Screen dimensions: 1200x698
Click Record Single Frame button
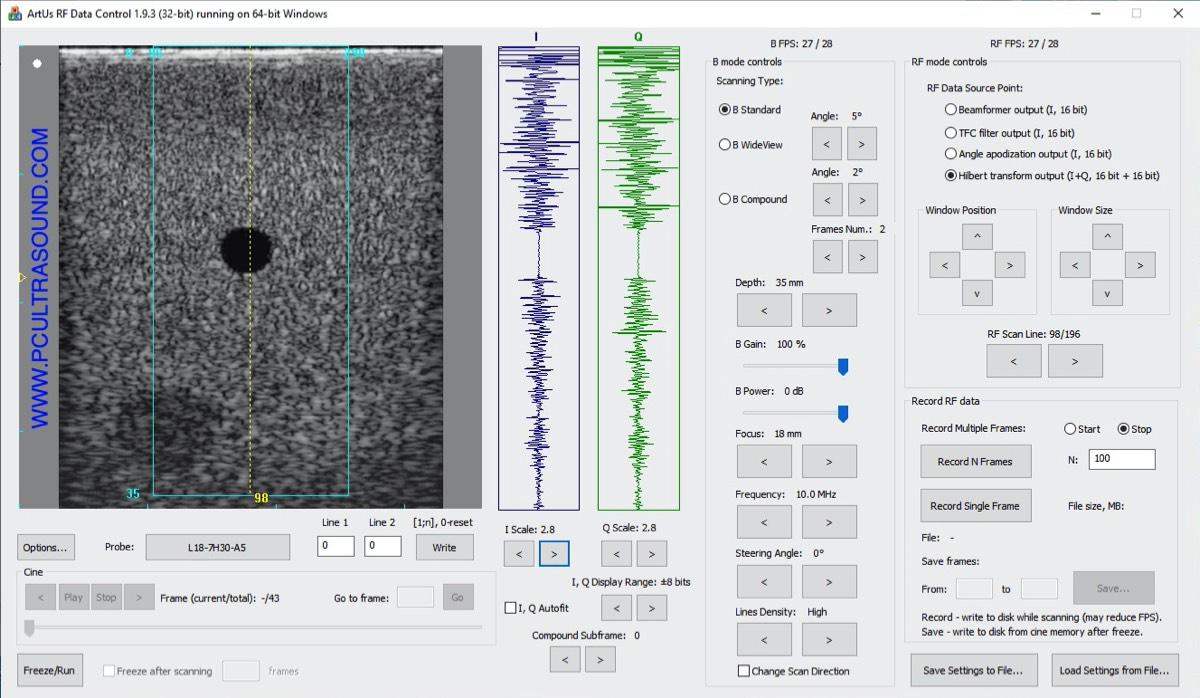(x=975, y=505)
